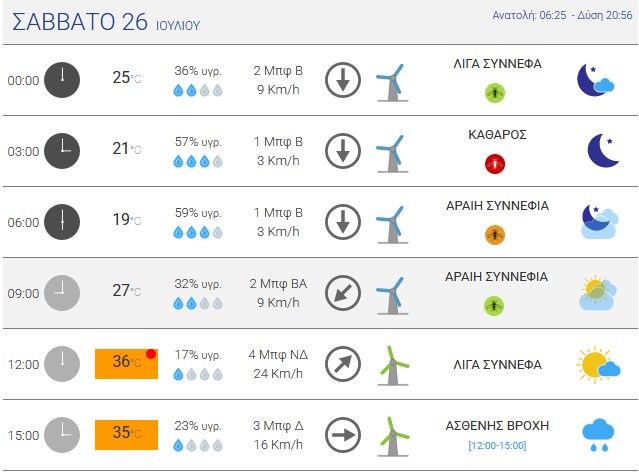Click the ΣΑΒΒΑΤΟ 26 date heading
This screenshot has width=639, height=476.
(x=79, y=22)
